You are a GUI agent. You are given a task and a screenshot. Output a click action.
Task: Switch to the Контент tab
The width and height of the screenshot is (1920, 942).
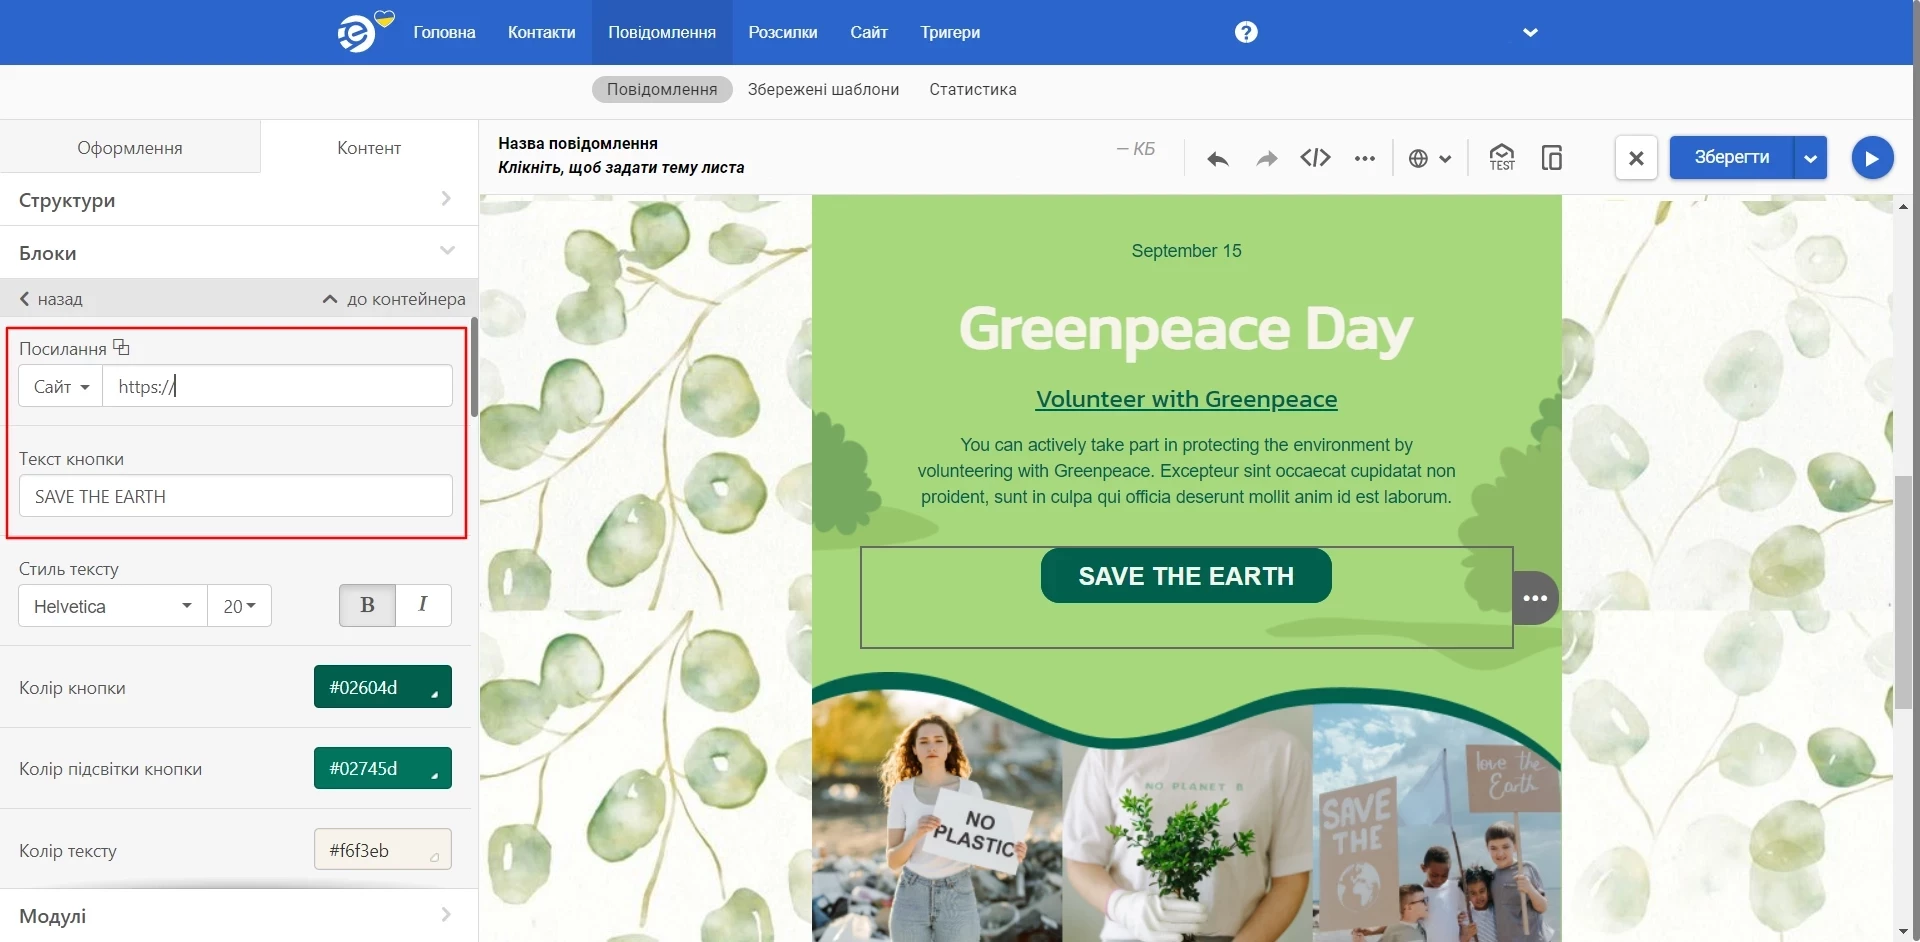coord(369,147)
